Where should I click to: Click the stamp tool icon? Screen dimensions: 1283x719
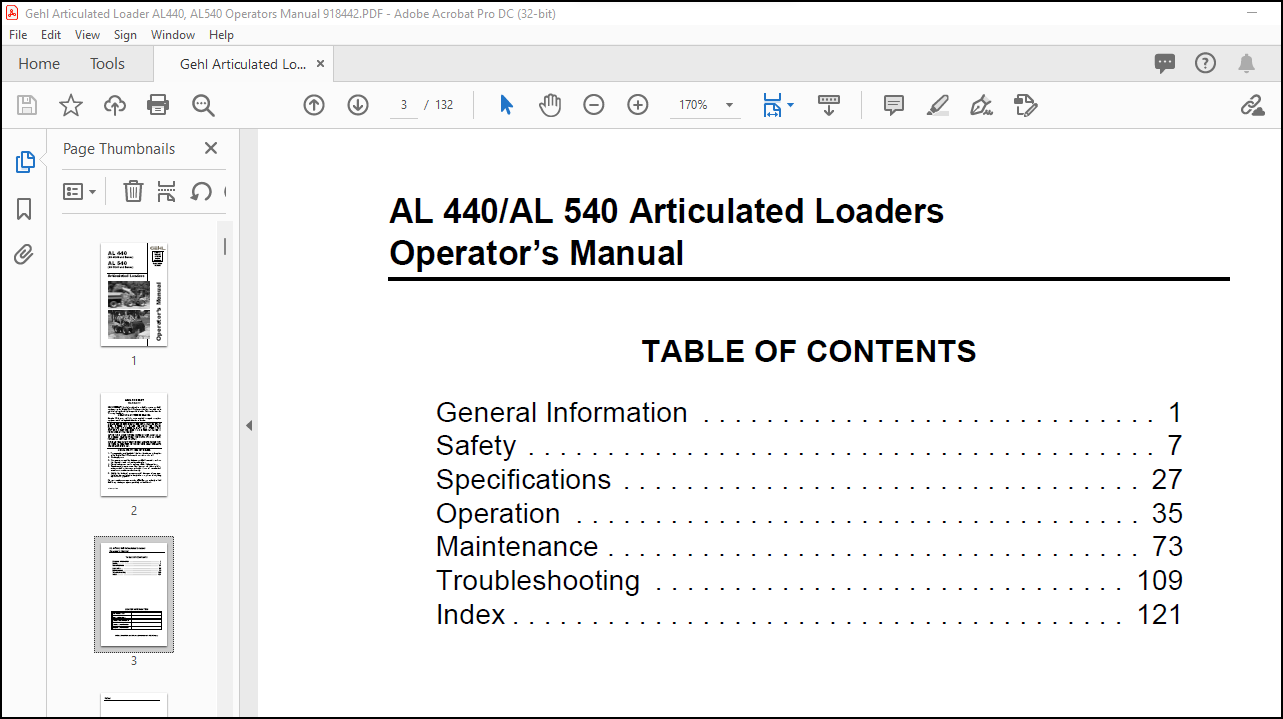tap(1026, 105)
